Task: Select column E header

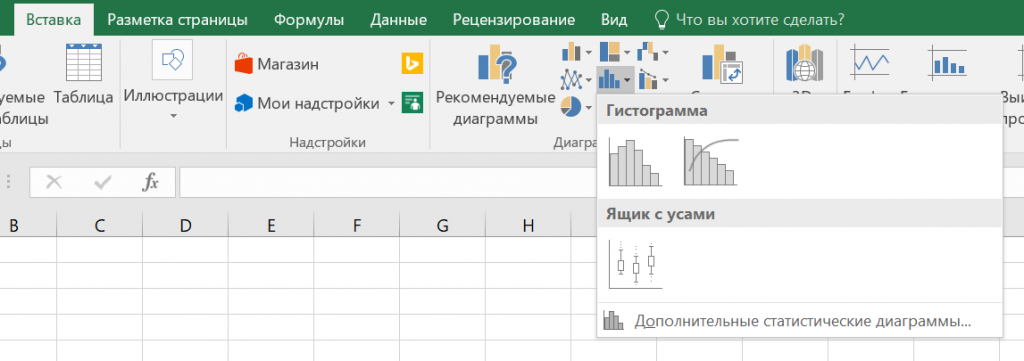Action: point(271,227)
